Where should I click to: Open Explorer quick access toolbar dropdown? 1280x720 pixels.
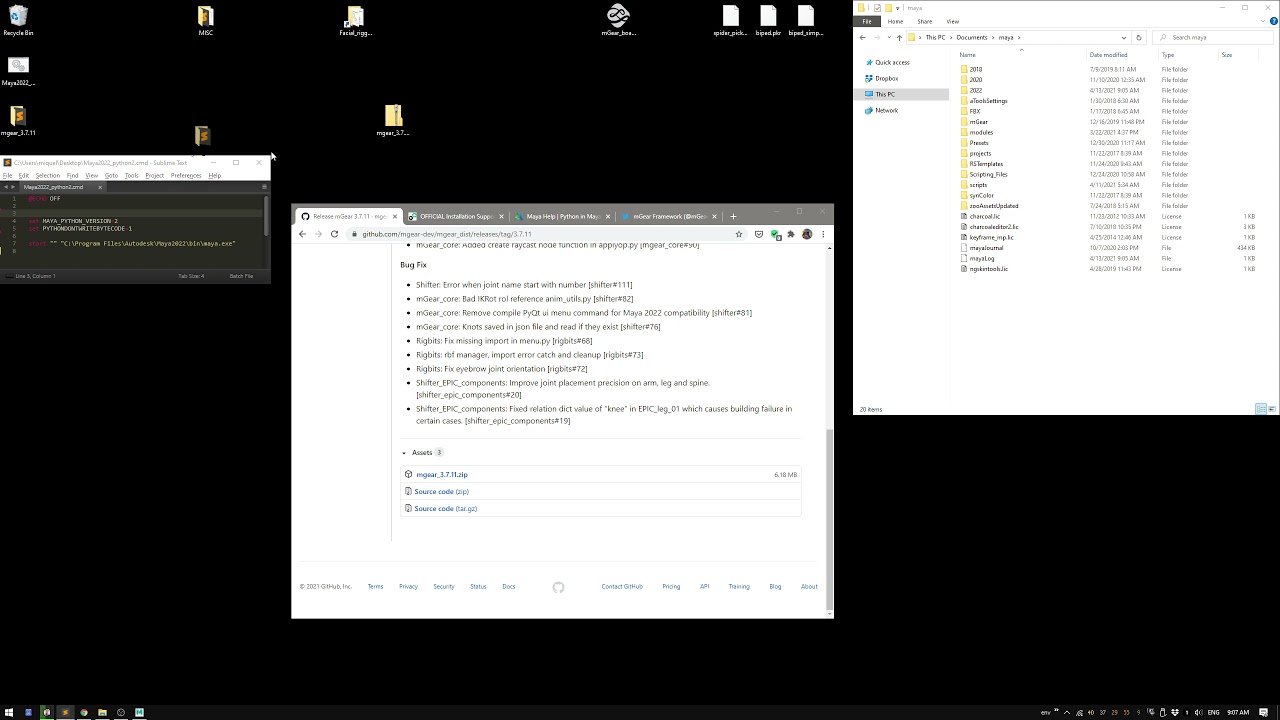898,8
